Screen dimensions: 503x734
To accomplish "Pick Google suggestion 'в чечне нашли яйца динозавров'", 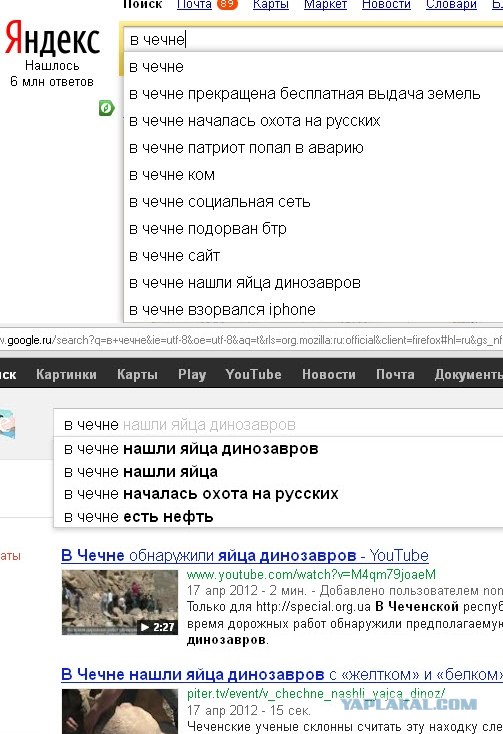I will pos(278,448).
